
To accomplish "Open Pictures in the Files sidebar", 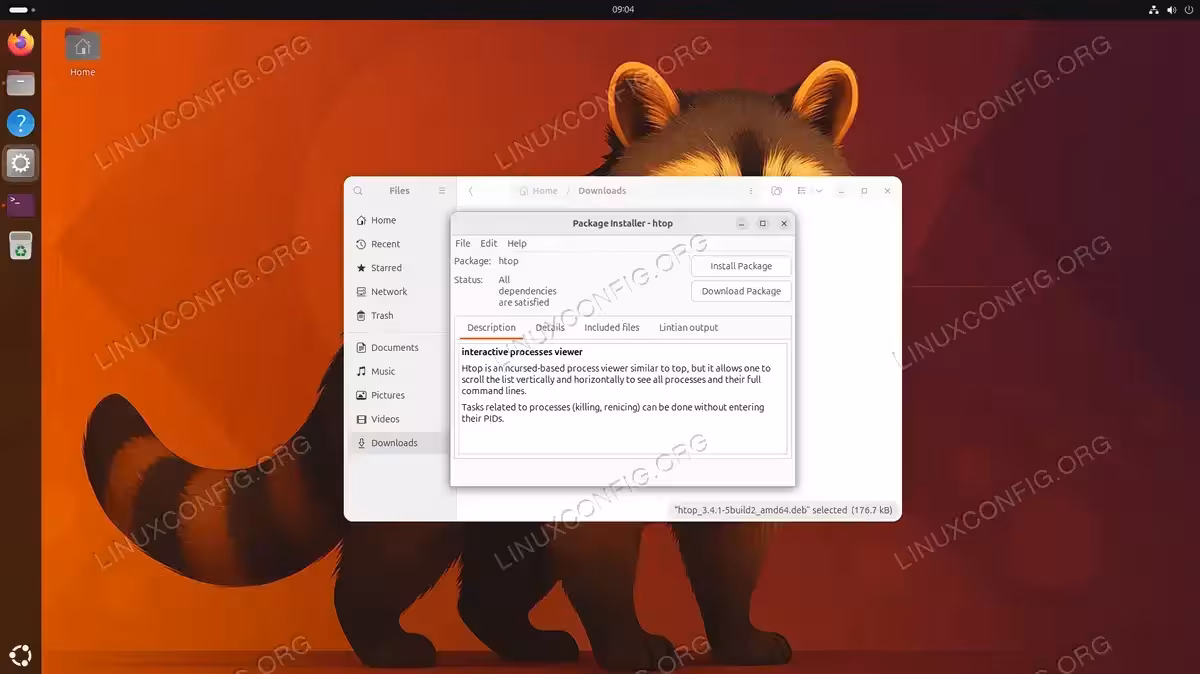I will tap(400, 396).
